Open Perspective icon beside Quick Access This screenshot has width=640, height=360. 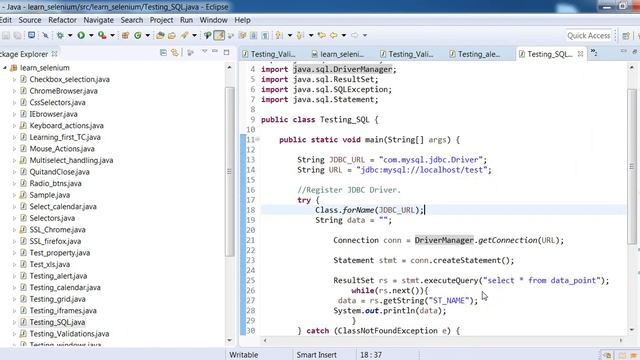point(626,36)
